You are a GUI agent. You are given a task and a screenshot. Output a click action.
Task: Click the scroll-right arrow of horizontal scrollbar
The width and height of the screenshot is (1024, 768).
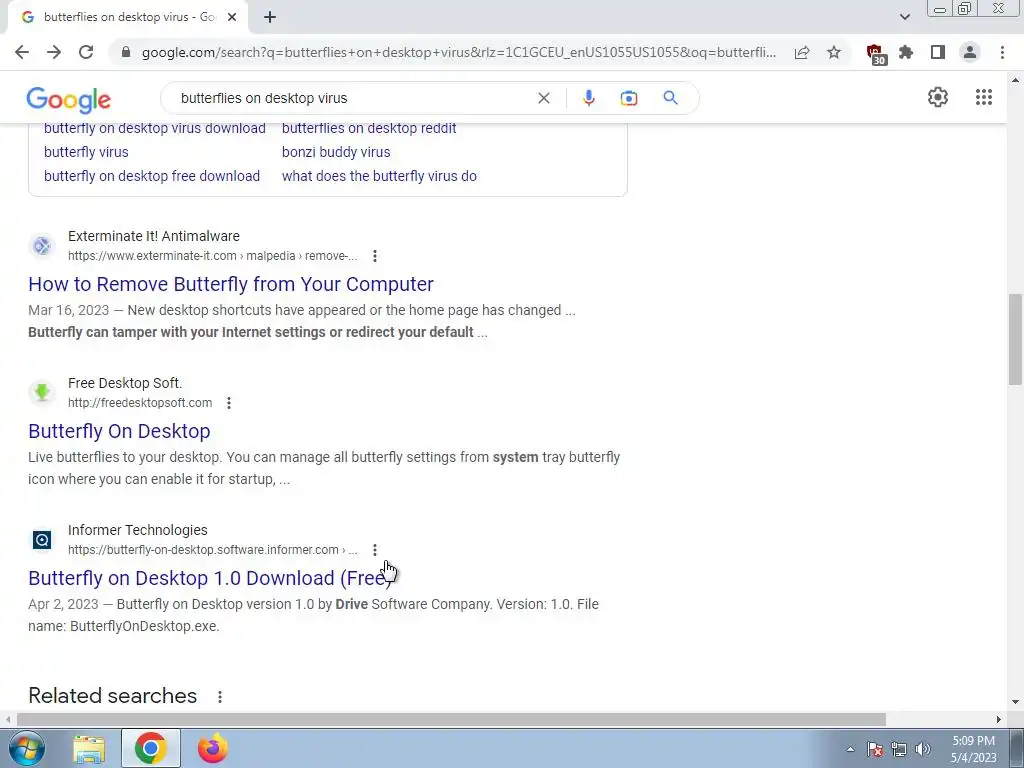999,719
